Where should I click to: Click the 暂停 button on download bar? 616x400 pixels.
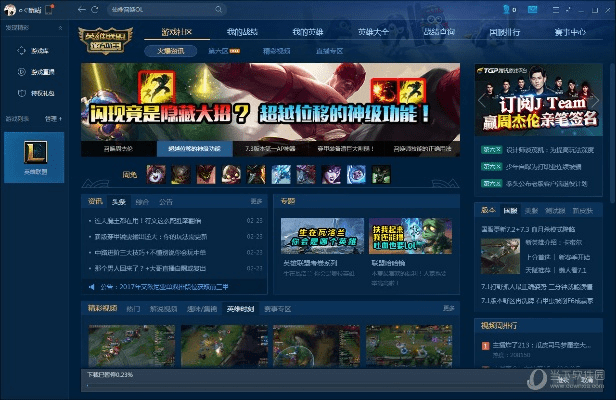point(563,380)
